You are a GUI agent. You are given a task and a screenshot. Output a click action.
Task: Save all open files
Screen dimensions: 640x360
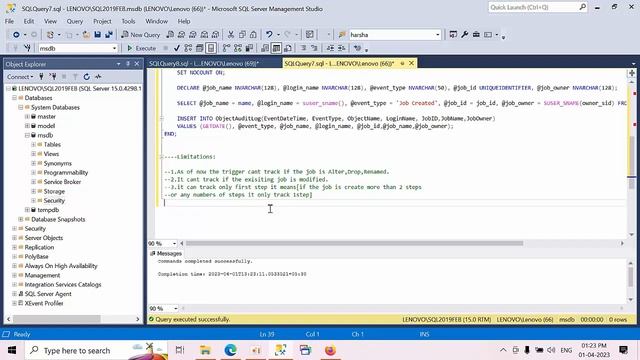[109, 35]
